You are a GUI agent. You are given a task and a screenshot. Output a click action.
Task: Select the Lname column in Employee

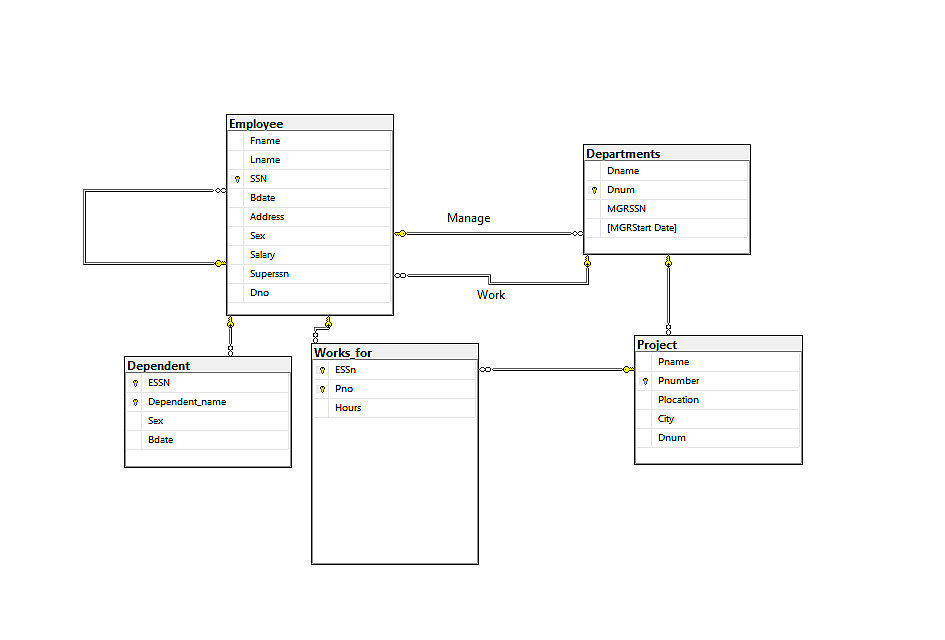[310, 160]
